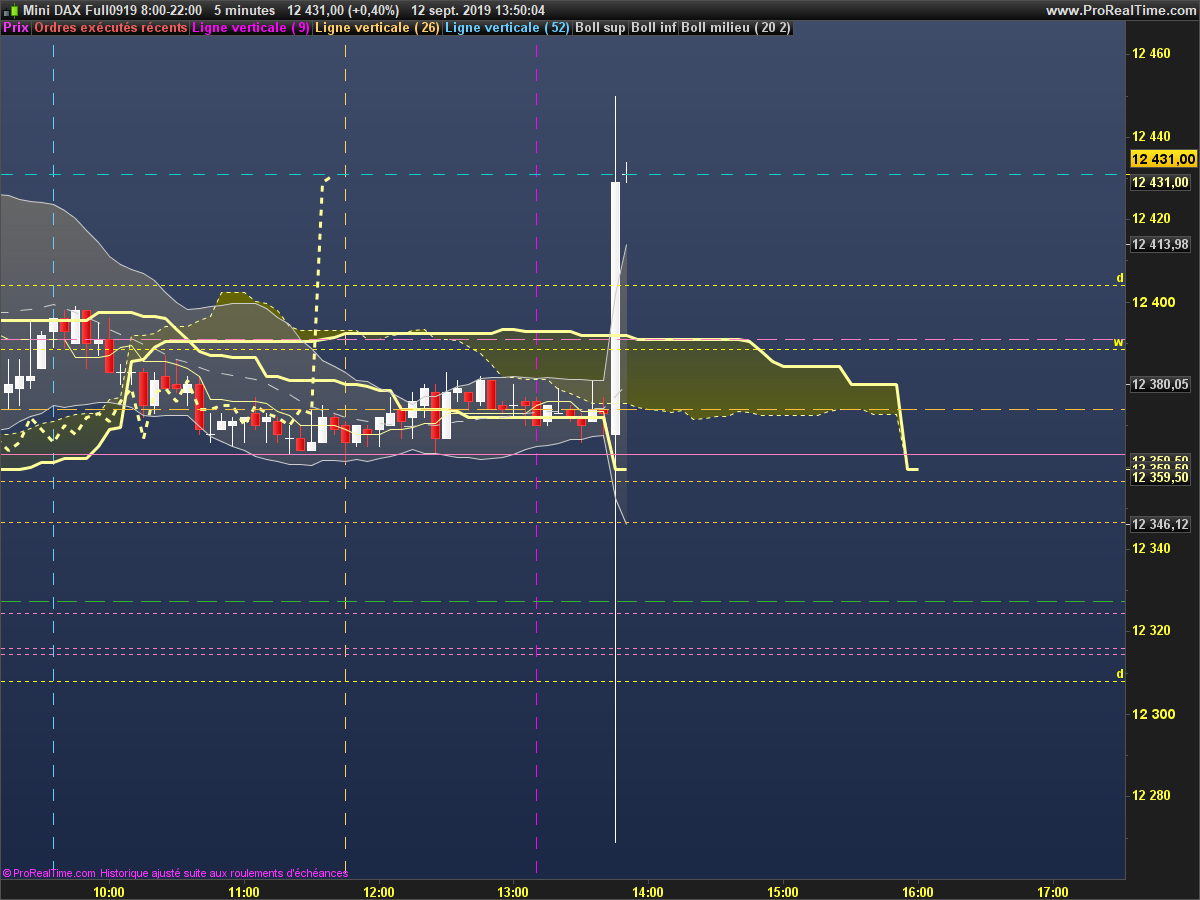This screenshot has height=900, width=1200.
Task: Open the Boll milieu (20 2) label
Action: click(x=736, y=28)
